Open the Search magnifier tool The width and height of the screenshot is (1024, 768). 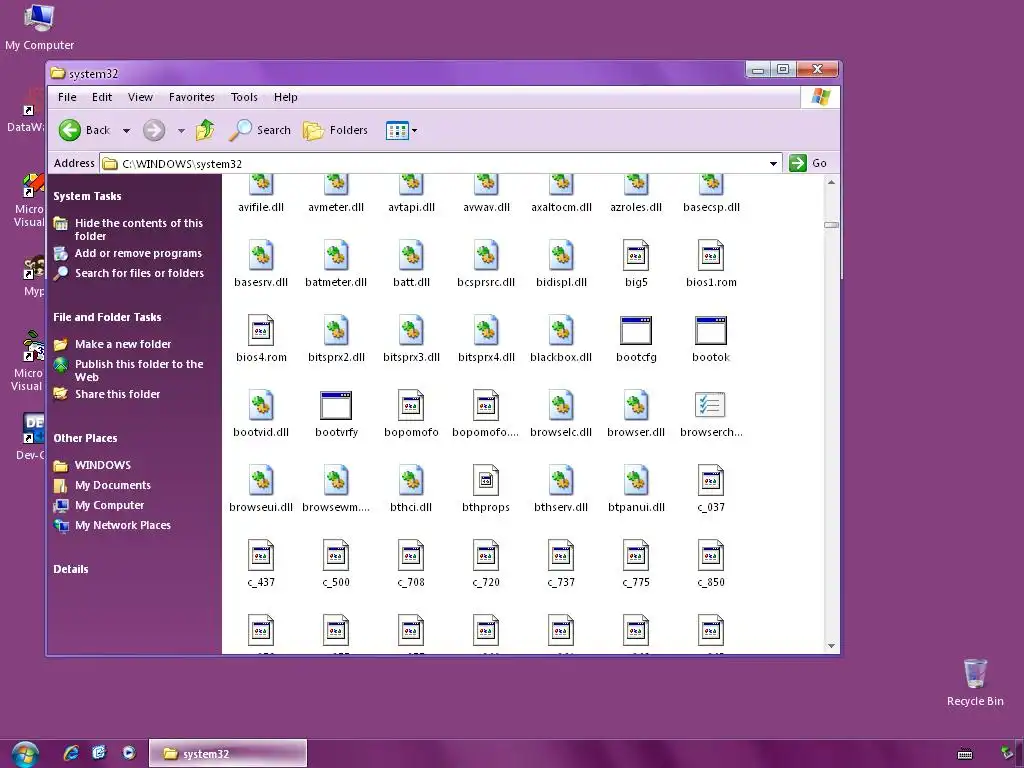[x=259, y=130]
